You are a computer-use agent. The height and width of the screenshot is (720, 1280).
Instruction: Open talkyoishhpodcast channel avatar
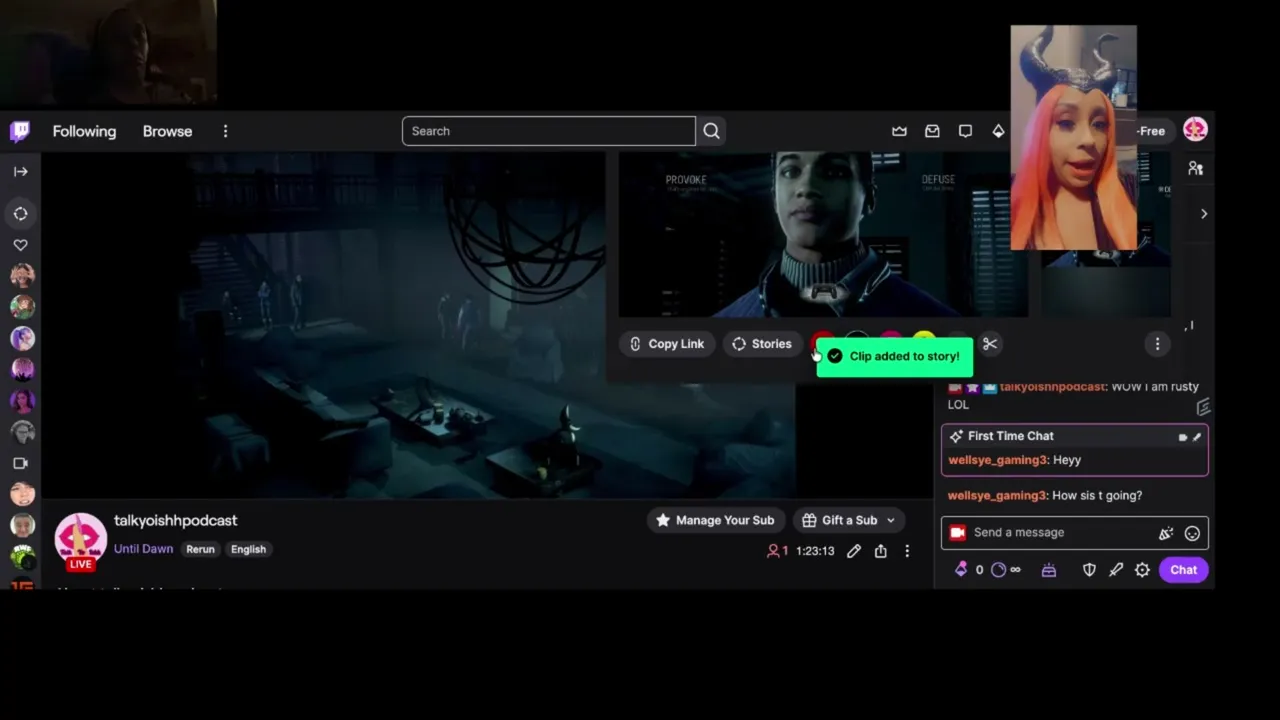(80, 540)
